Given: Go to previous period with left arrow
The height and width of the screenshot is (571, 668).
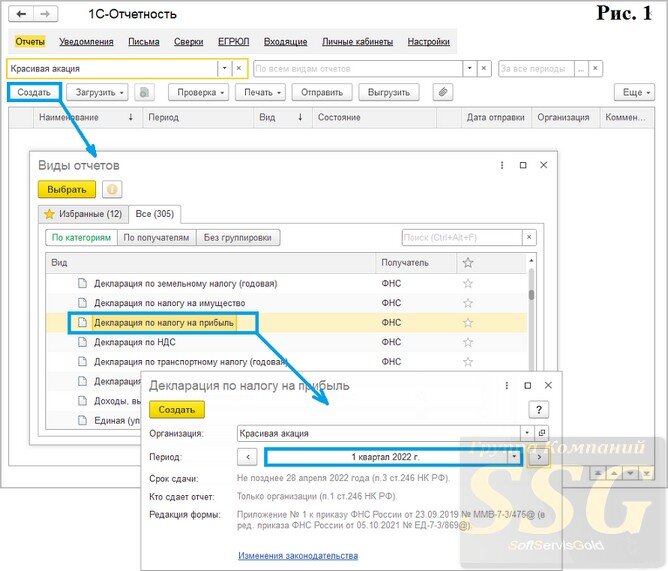Looking at the screenshot, I should tap(248, 457).
